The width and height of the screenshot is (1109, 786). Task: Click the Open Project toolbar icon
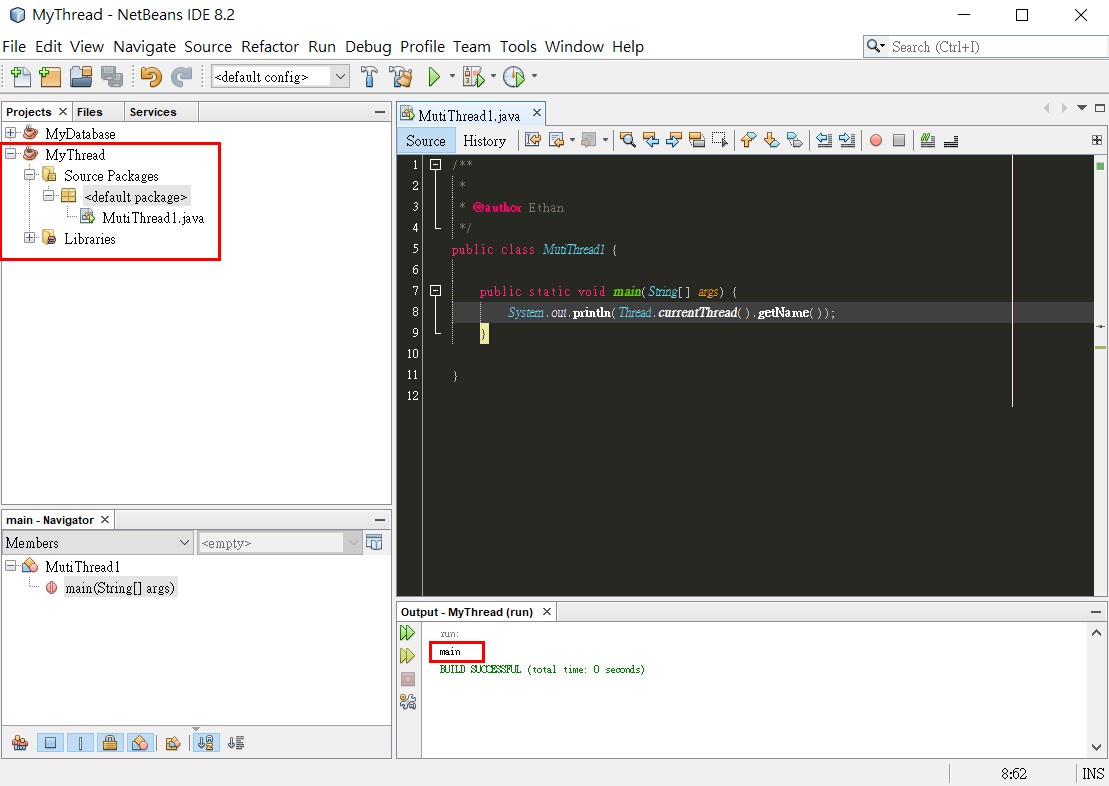[x=81, y=76]
